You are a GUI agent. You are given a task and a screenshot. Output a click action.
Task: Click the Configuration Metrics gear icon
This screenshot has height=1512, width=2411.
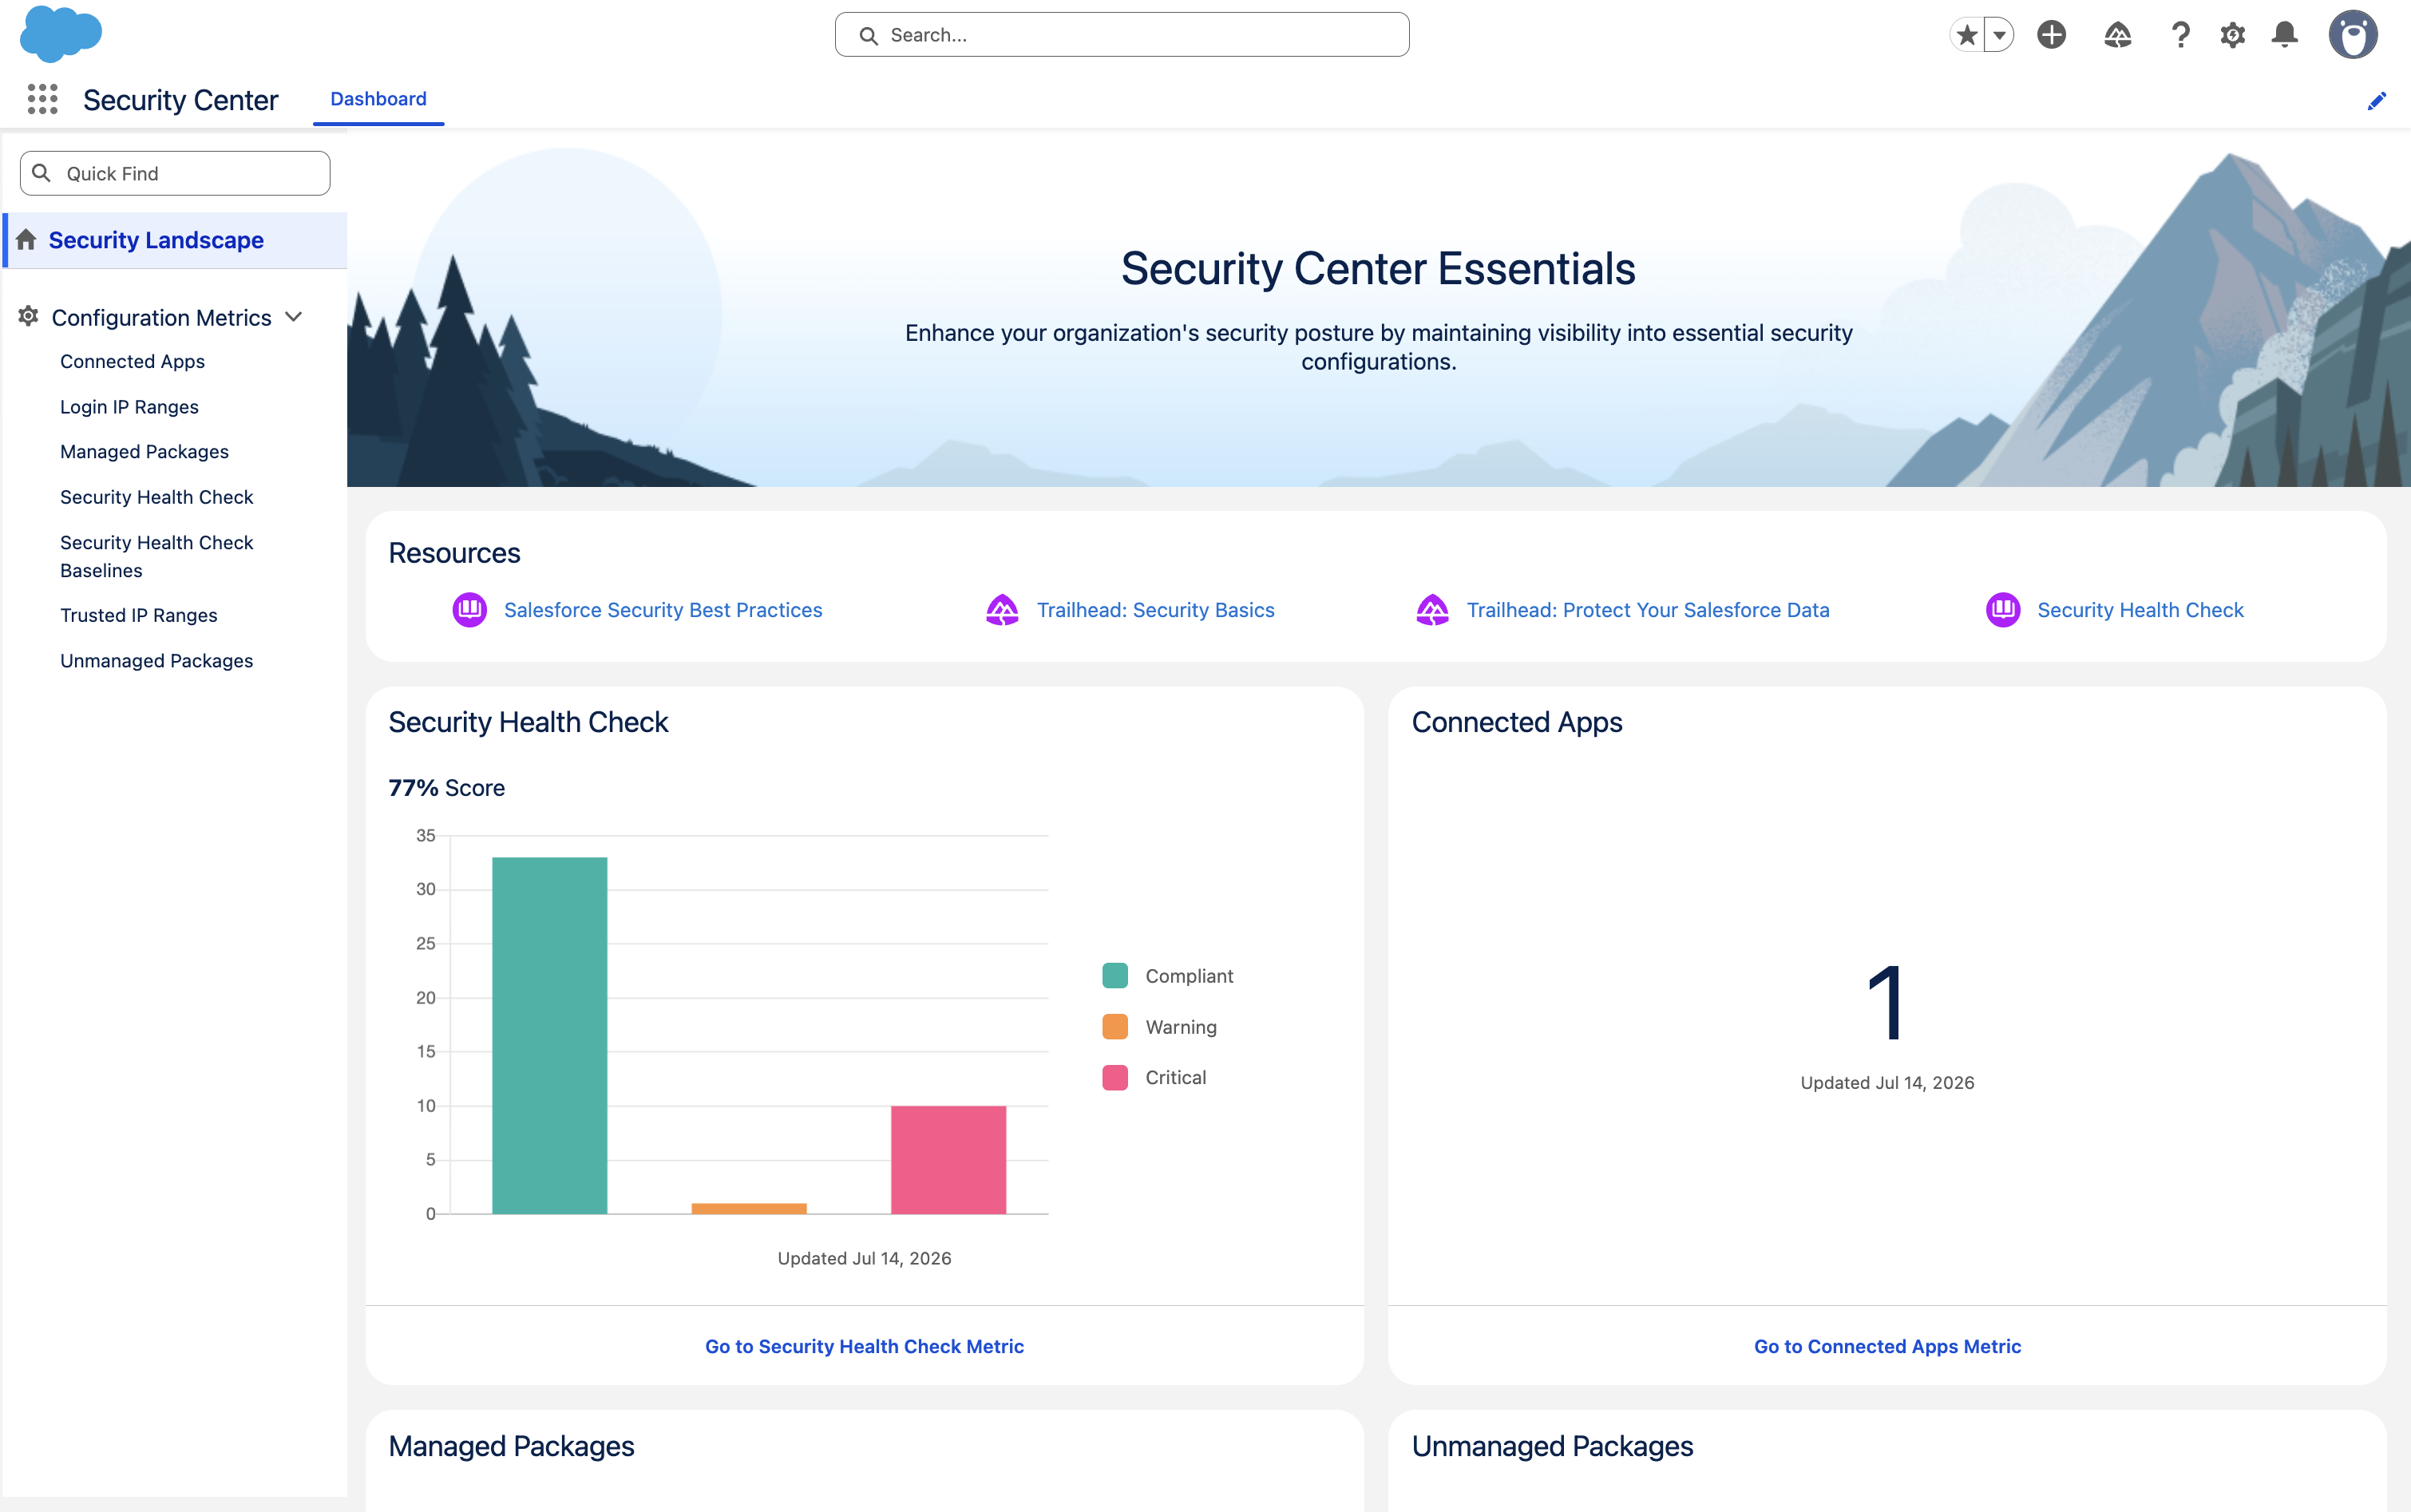click(x=28, y=316)
